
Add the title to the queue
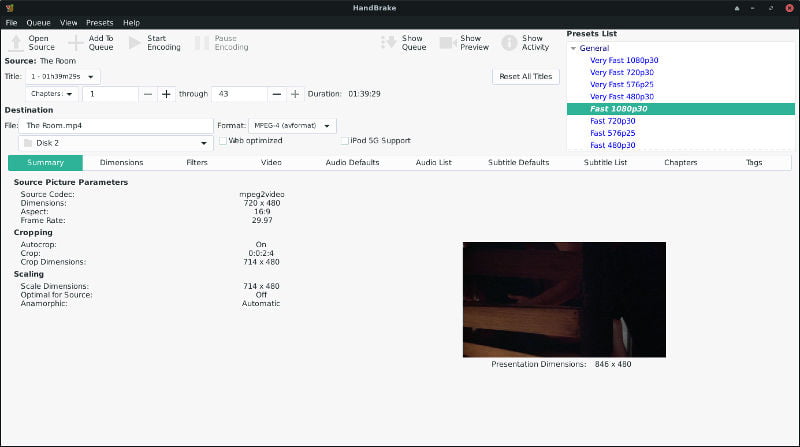76,43
